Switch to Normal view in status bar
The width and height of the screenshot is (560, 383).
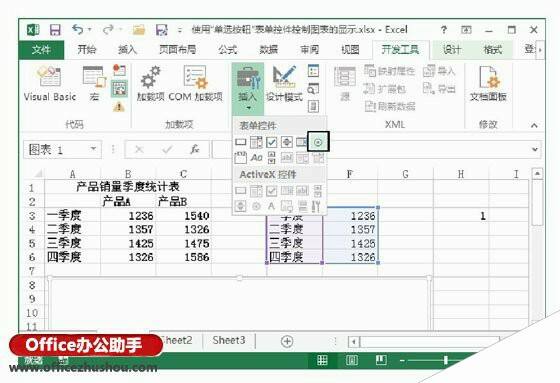tap(322, 360)
